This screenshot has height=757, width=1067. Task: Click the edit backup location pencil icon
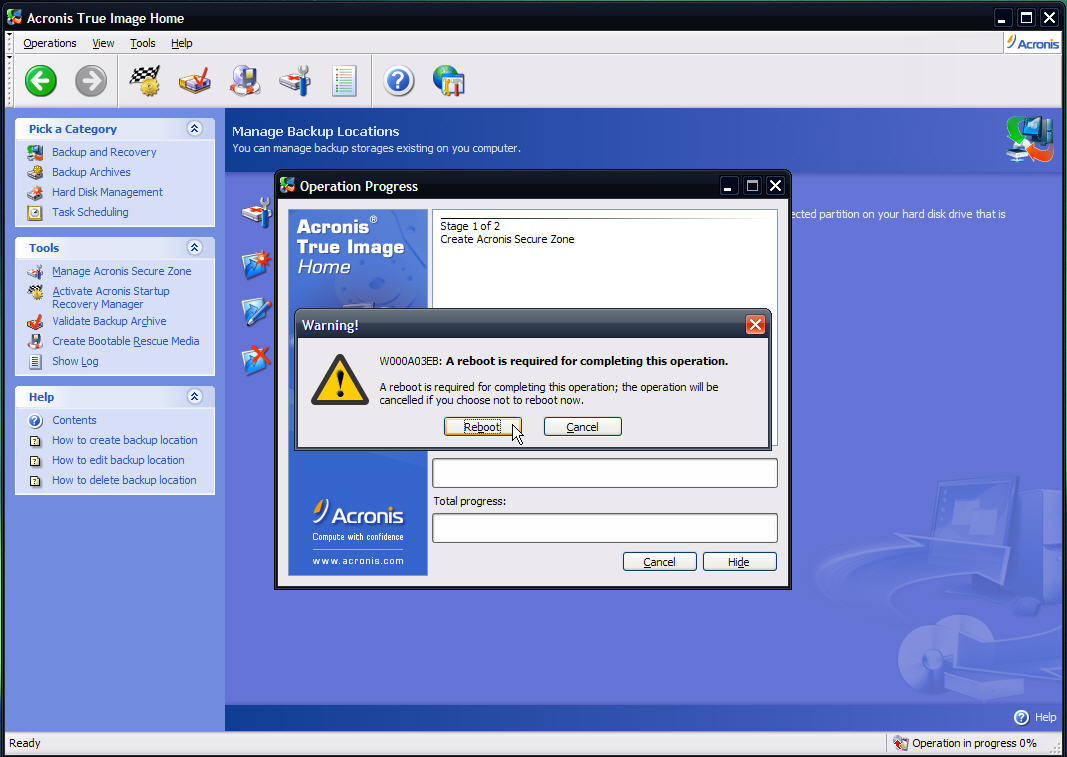click(x=256, y=311)
